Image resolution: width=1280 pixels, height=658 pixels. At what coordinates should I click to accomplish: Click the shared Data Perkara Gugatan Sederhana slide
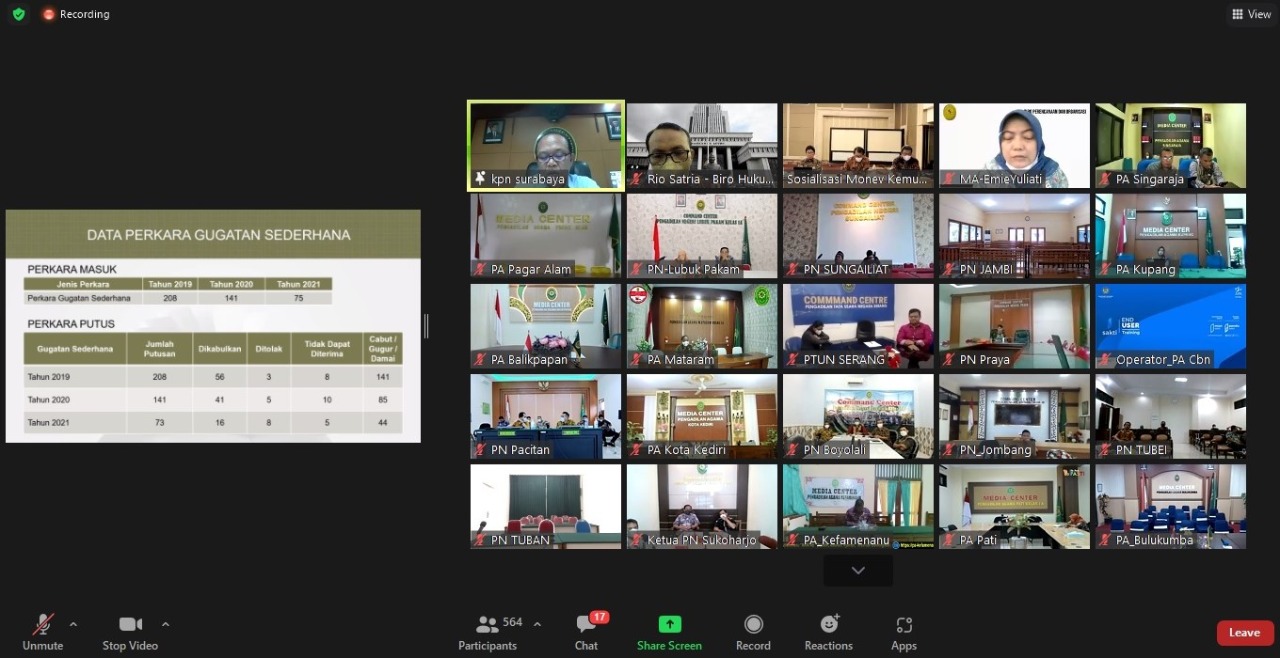tap(213, 326)
